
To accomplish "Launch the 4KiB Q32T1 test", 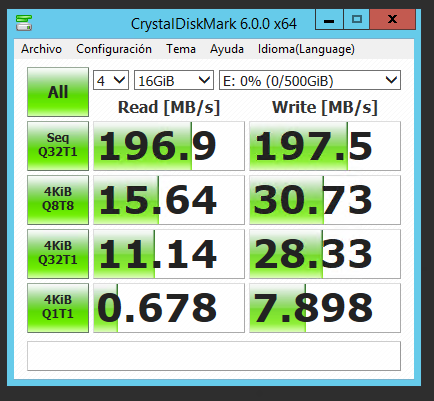I will point(58,254).
